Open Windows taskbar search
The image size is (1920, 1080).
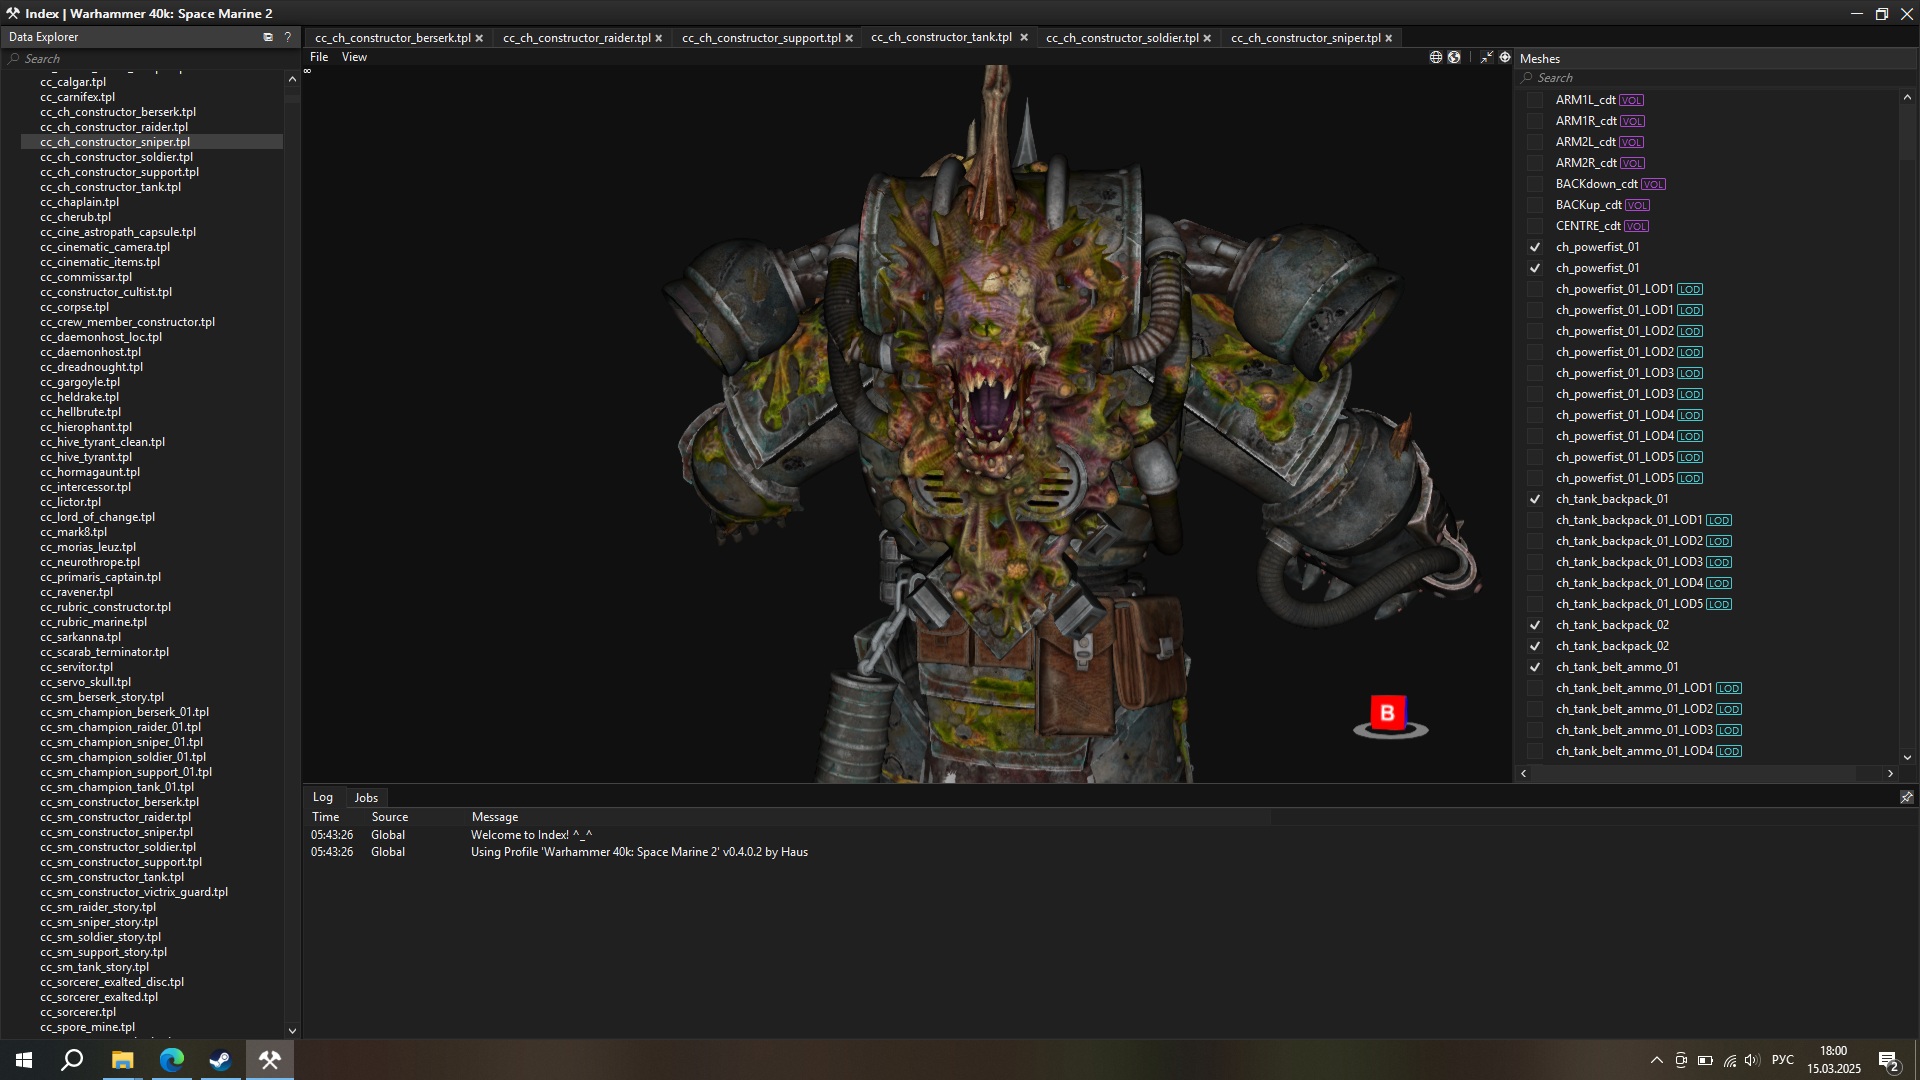[72, 1060]
